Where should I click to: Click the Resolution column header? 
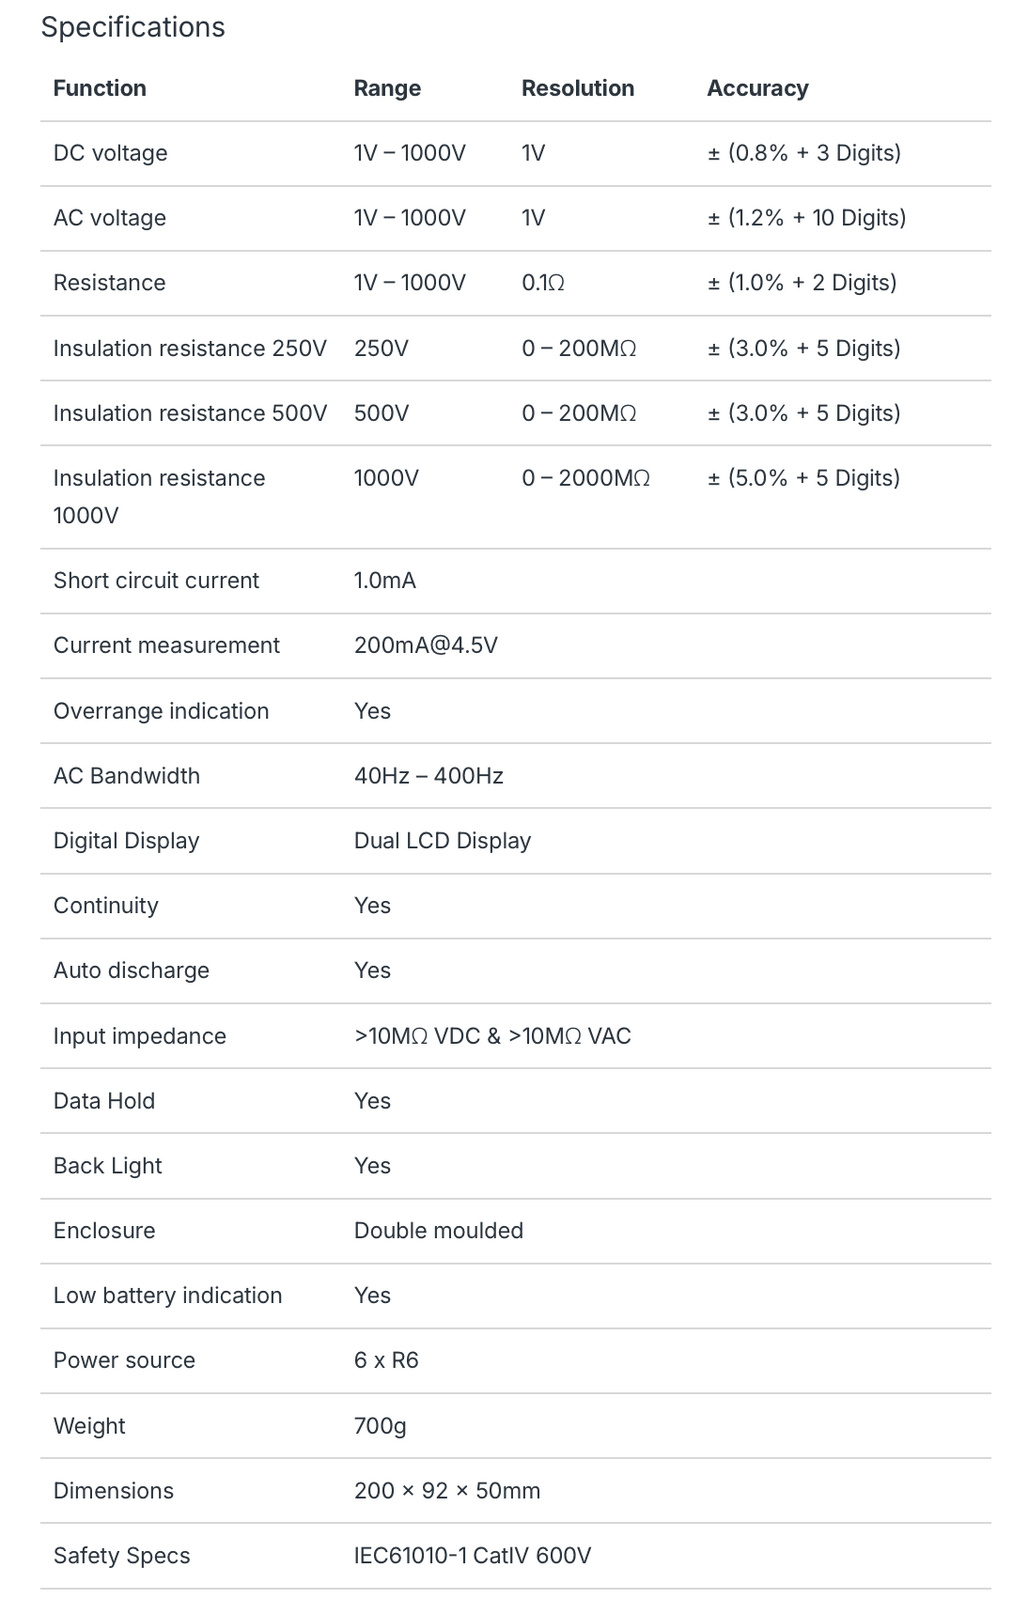(578, 88)
